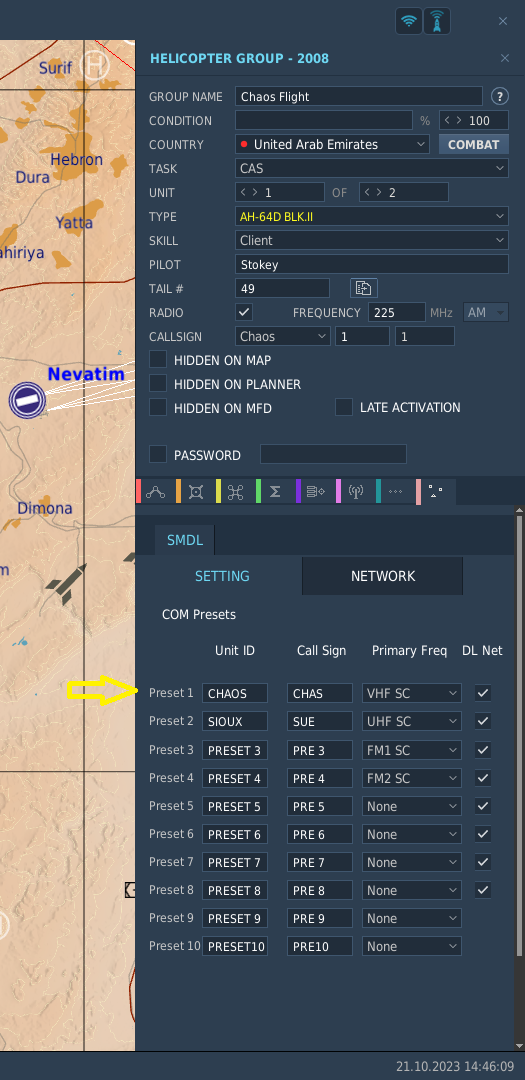Uncheck DL Net for Preset 8
The width and height of the screenshot is (525, 1080).
point(483,890)
